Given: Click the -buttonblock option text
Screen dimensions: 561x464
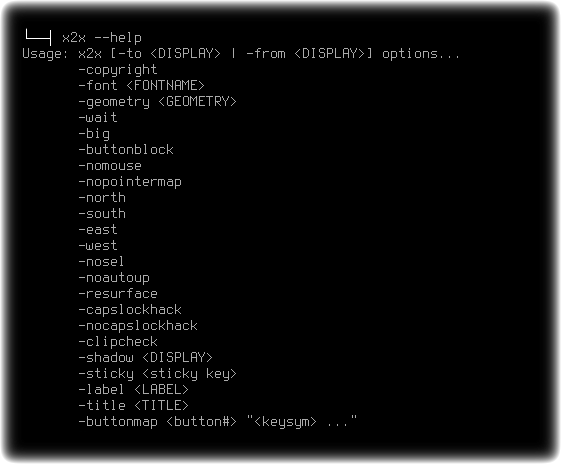Looking at the screenshot, I should click(126, 150).
